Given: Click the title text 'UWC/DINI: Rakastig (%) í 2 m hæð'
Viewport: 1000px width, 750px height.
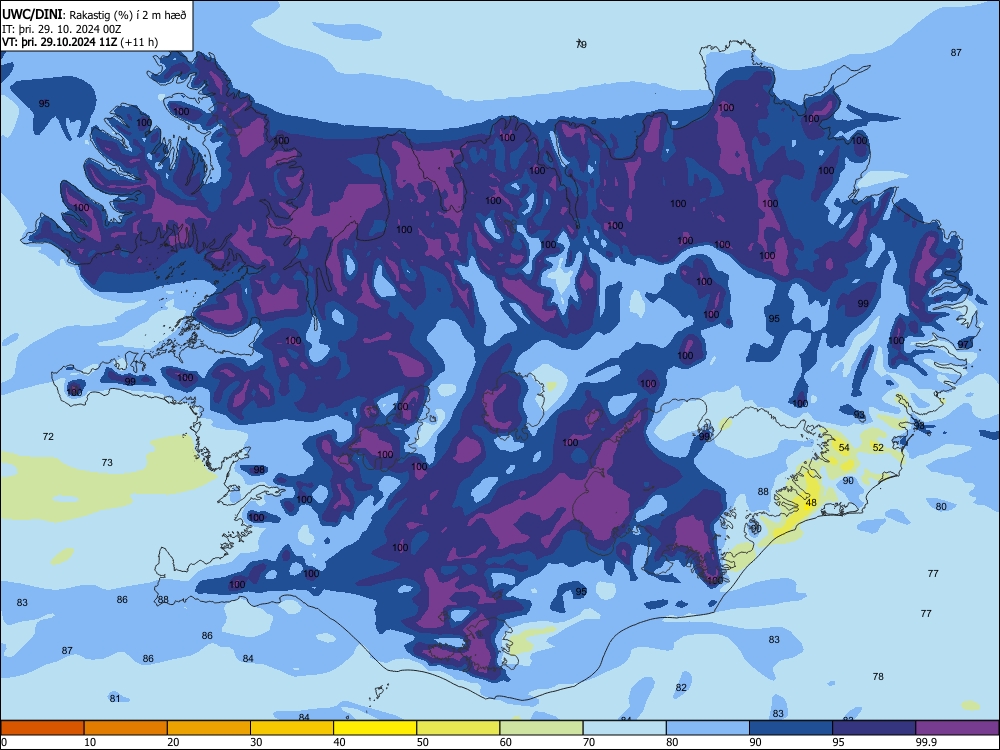Looking at the screenshot, I should point(94,15).
